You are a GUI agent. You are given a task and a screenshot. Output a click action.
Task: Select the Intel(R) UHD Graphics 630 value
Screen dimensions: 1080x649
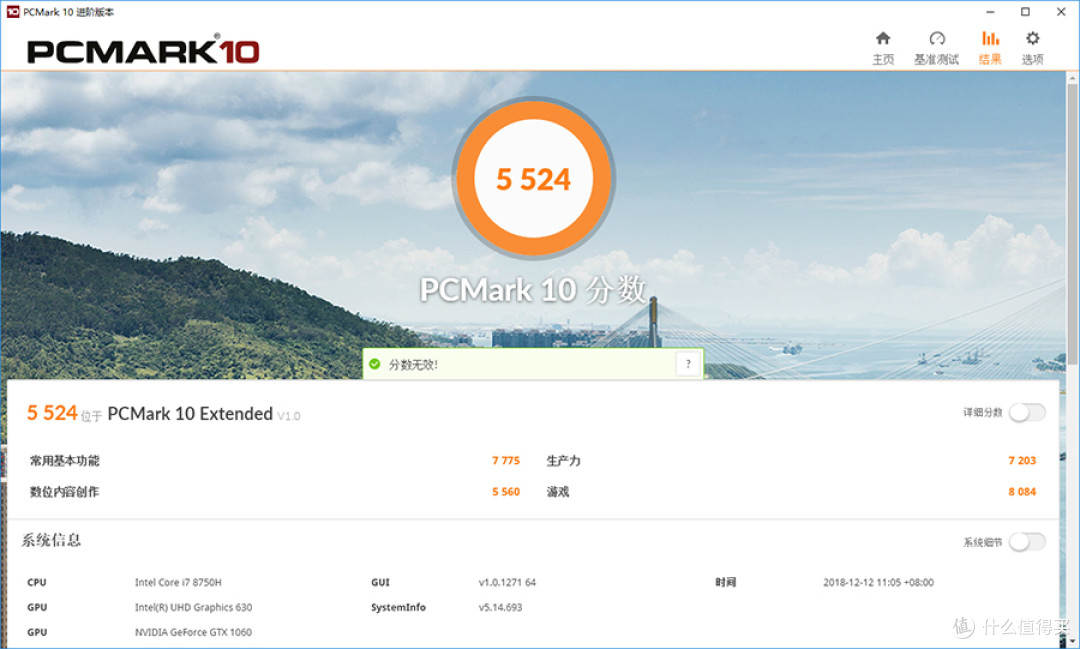[194, 607]
